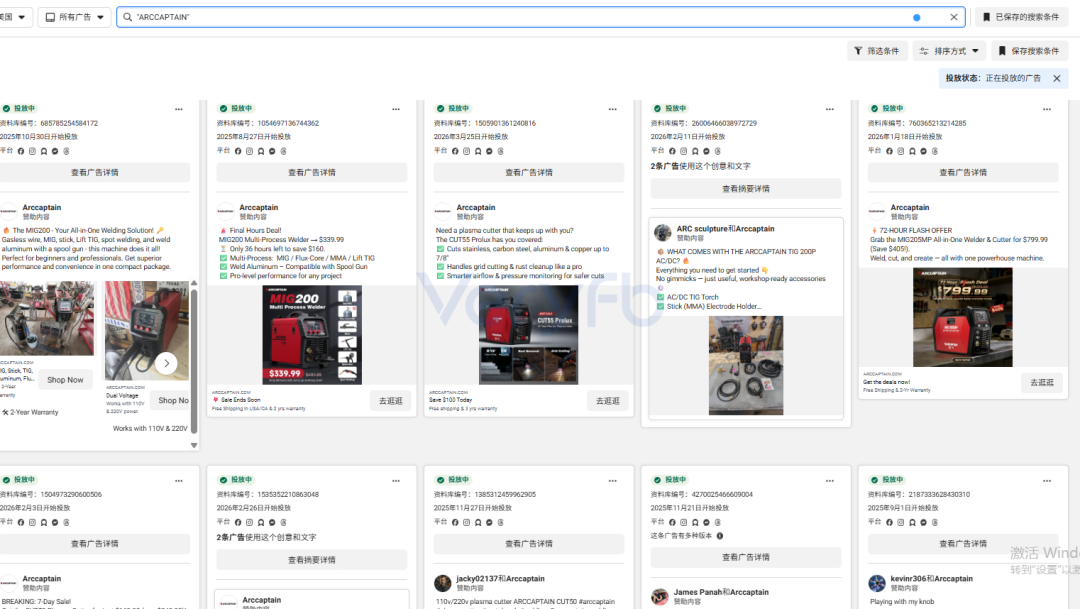View ad details for ad 1054697136744362
The image size is (1080, 609).
click(311, 172)
